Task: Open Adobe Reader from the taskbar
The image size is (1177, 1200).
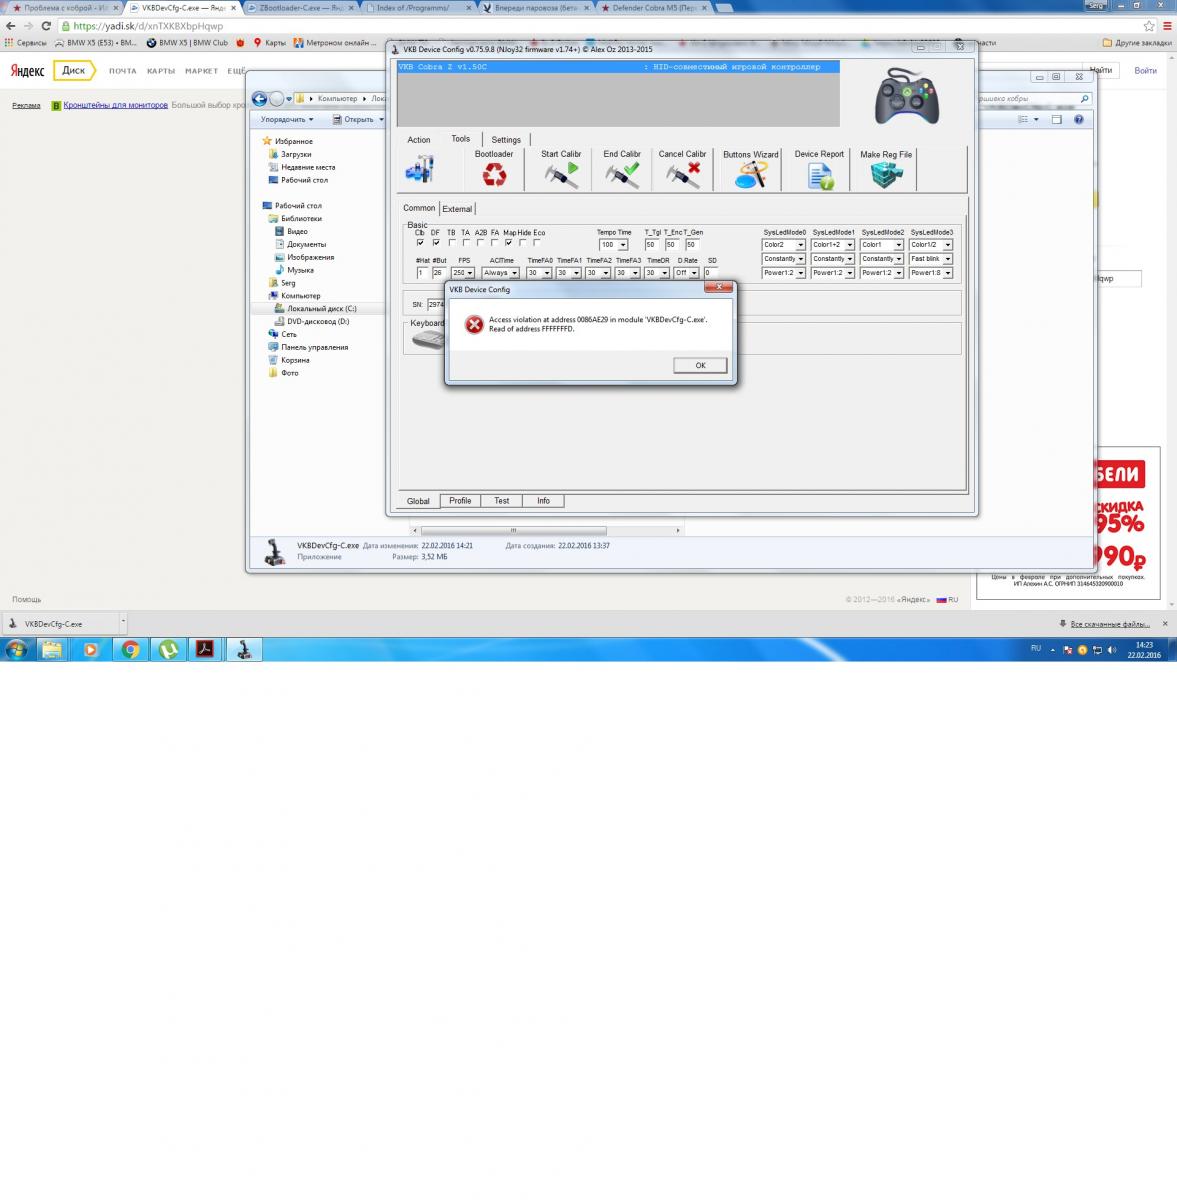Action: click(205, 649)
